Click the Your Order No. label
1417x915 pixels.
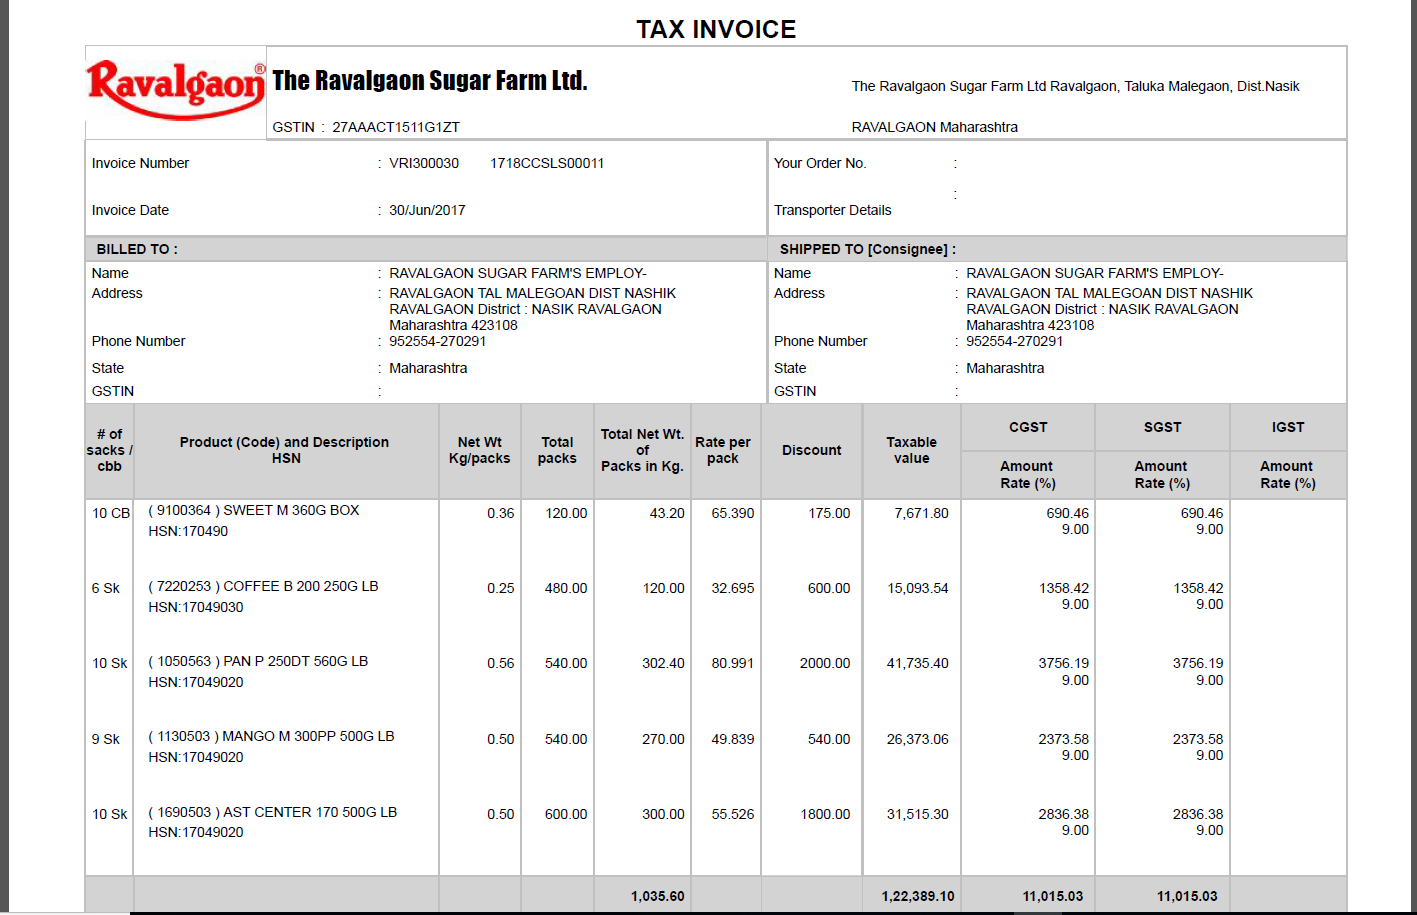click(x=820, y=163)
